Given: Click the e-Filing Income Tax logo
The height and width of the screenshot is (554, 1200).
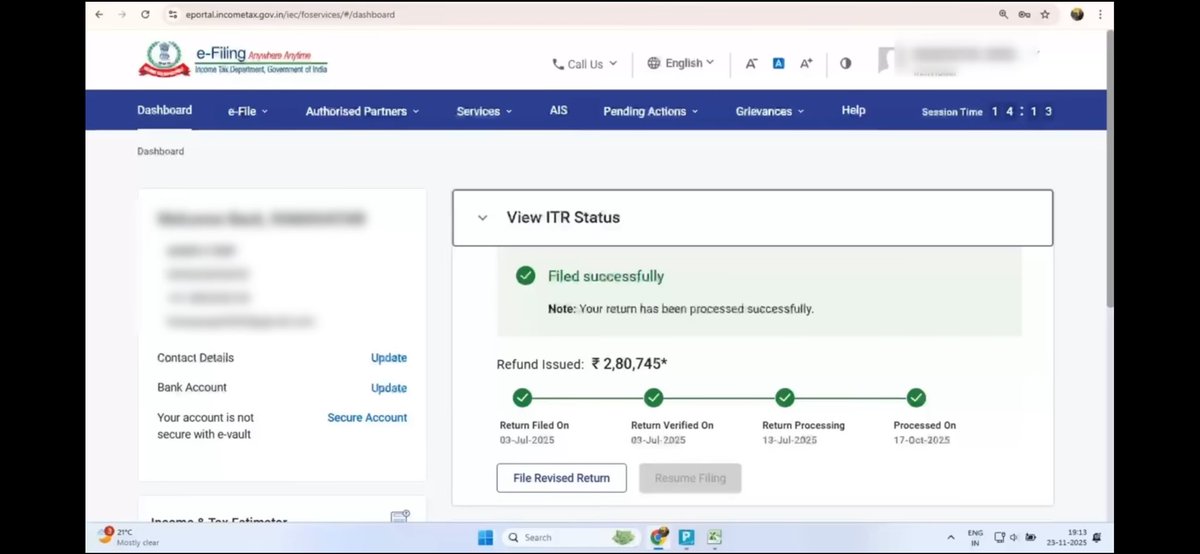Looking at the screenshot, I should pyautogui.click(x=232, y=59).
